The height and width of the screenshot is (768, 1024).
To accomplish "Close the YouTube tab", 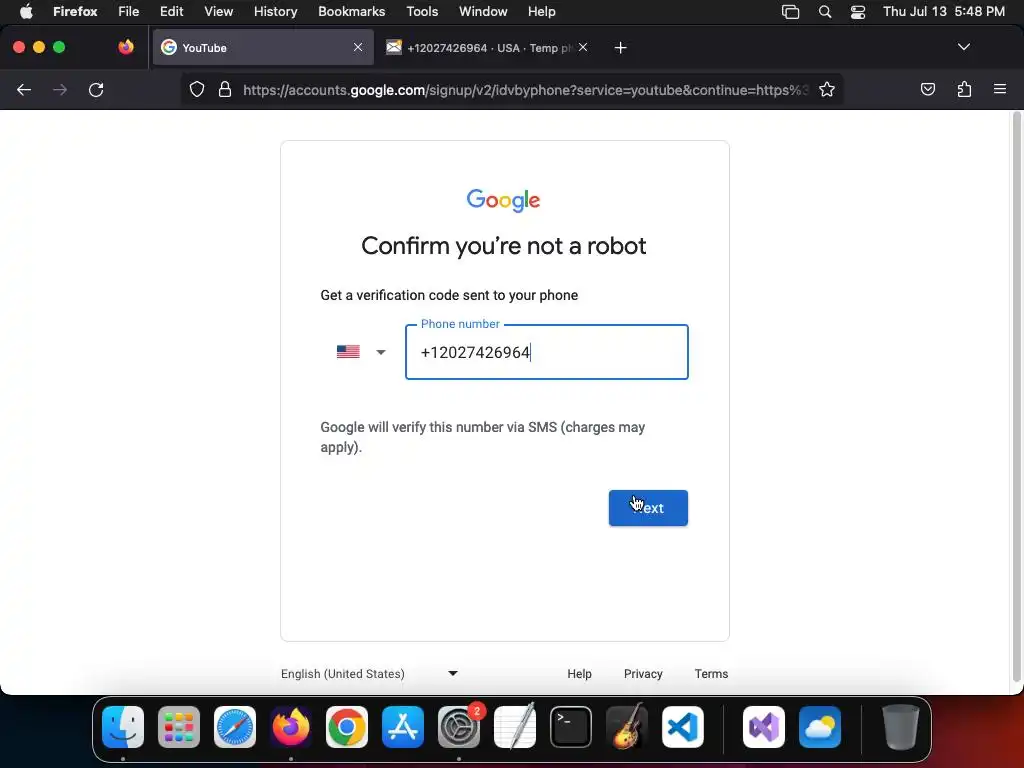I will click(x=358, y=47).
